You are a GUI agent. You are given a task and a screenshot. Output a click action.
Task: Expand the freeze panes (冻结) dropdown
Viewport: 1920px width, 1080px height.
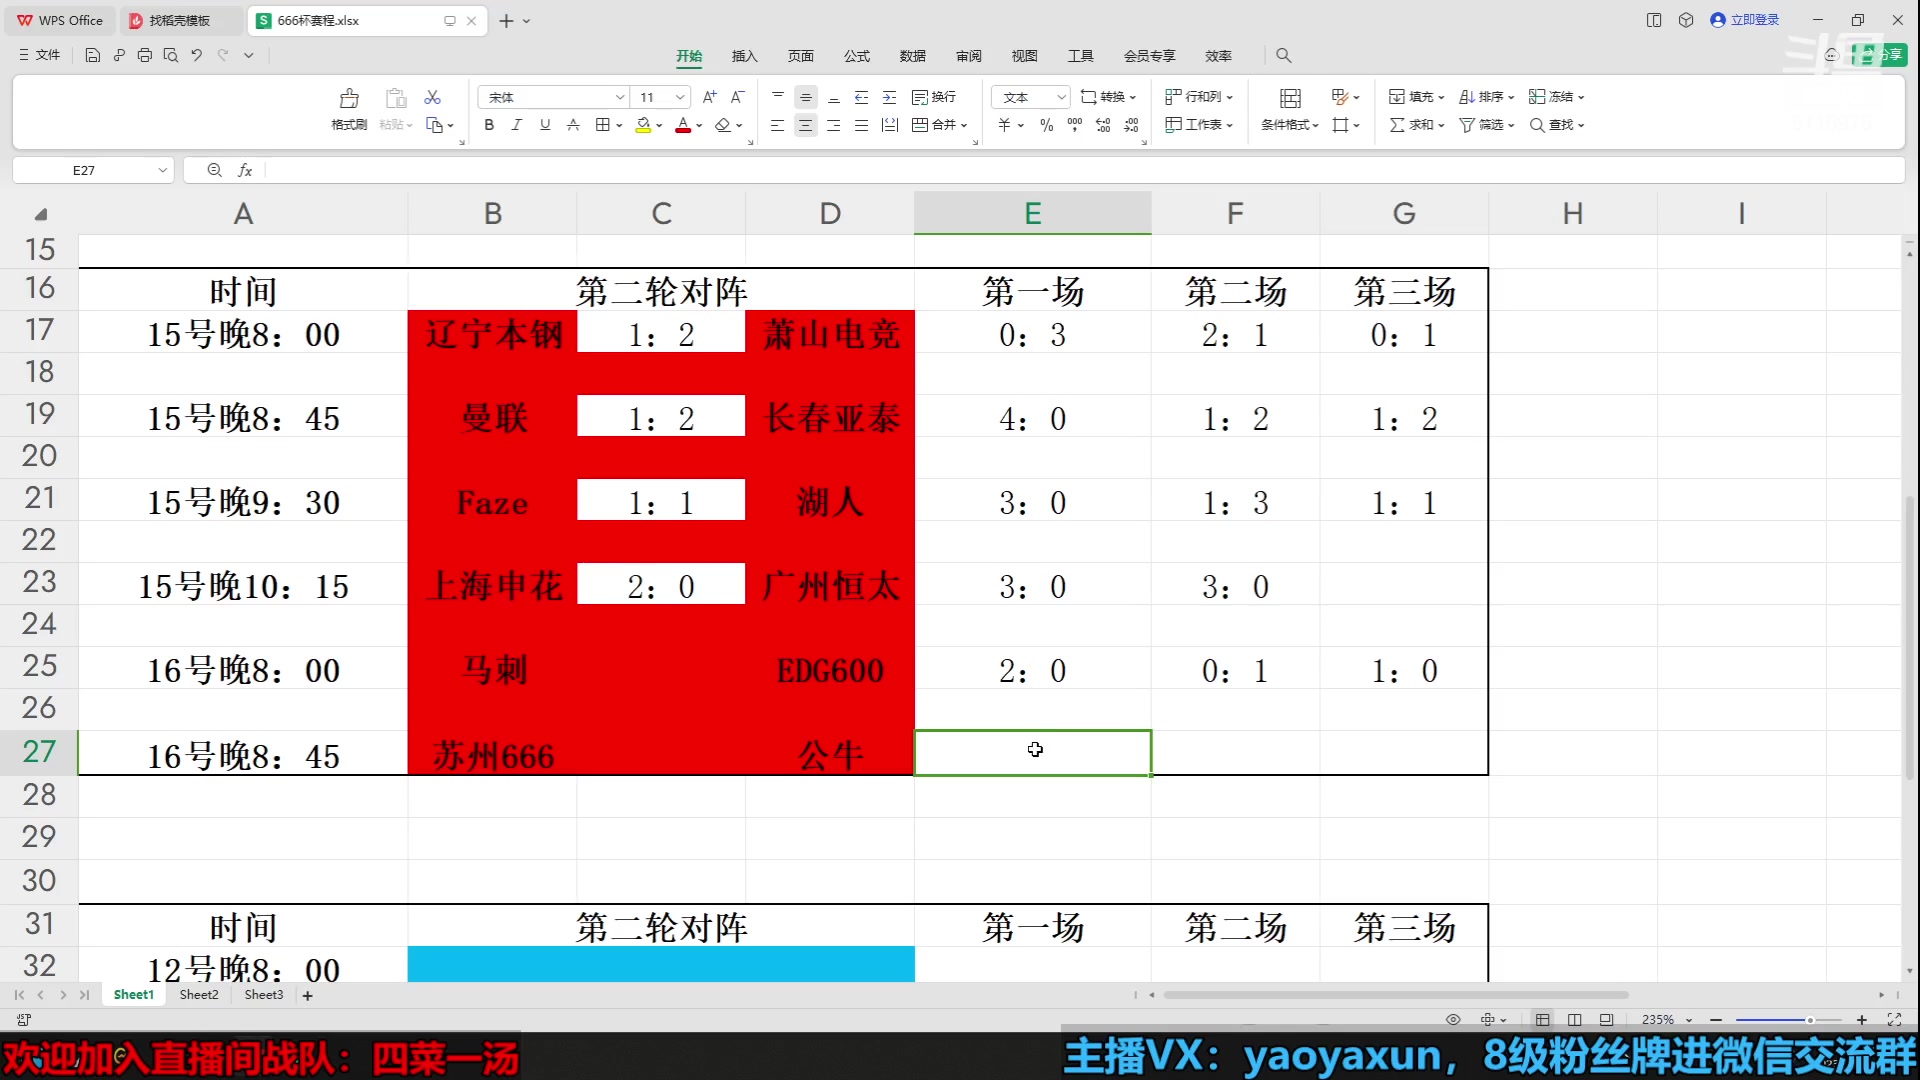[x=1581, y=97]
